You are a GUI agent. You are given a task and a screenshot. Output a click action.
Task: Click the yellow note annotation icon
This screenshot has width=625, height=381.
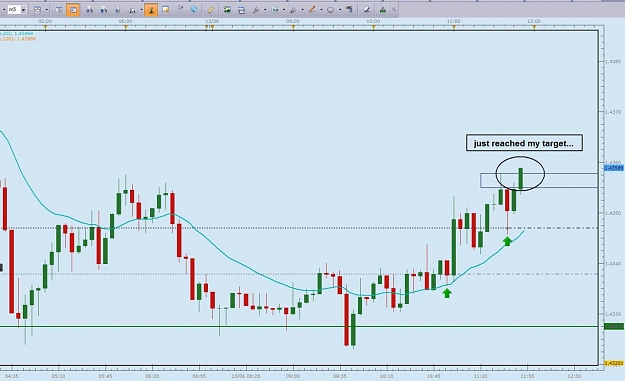click(165, 10)
